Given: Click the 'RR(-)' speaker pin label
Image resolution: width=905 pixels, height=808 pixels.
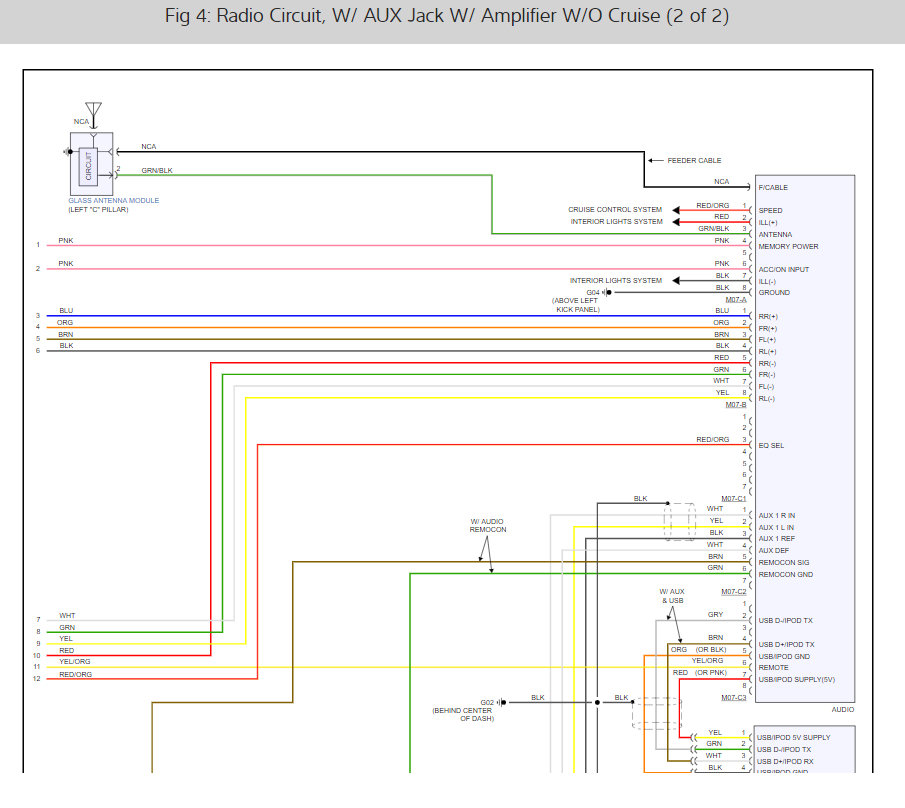Looking at the screenshot, I should (768, 364).
